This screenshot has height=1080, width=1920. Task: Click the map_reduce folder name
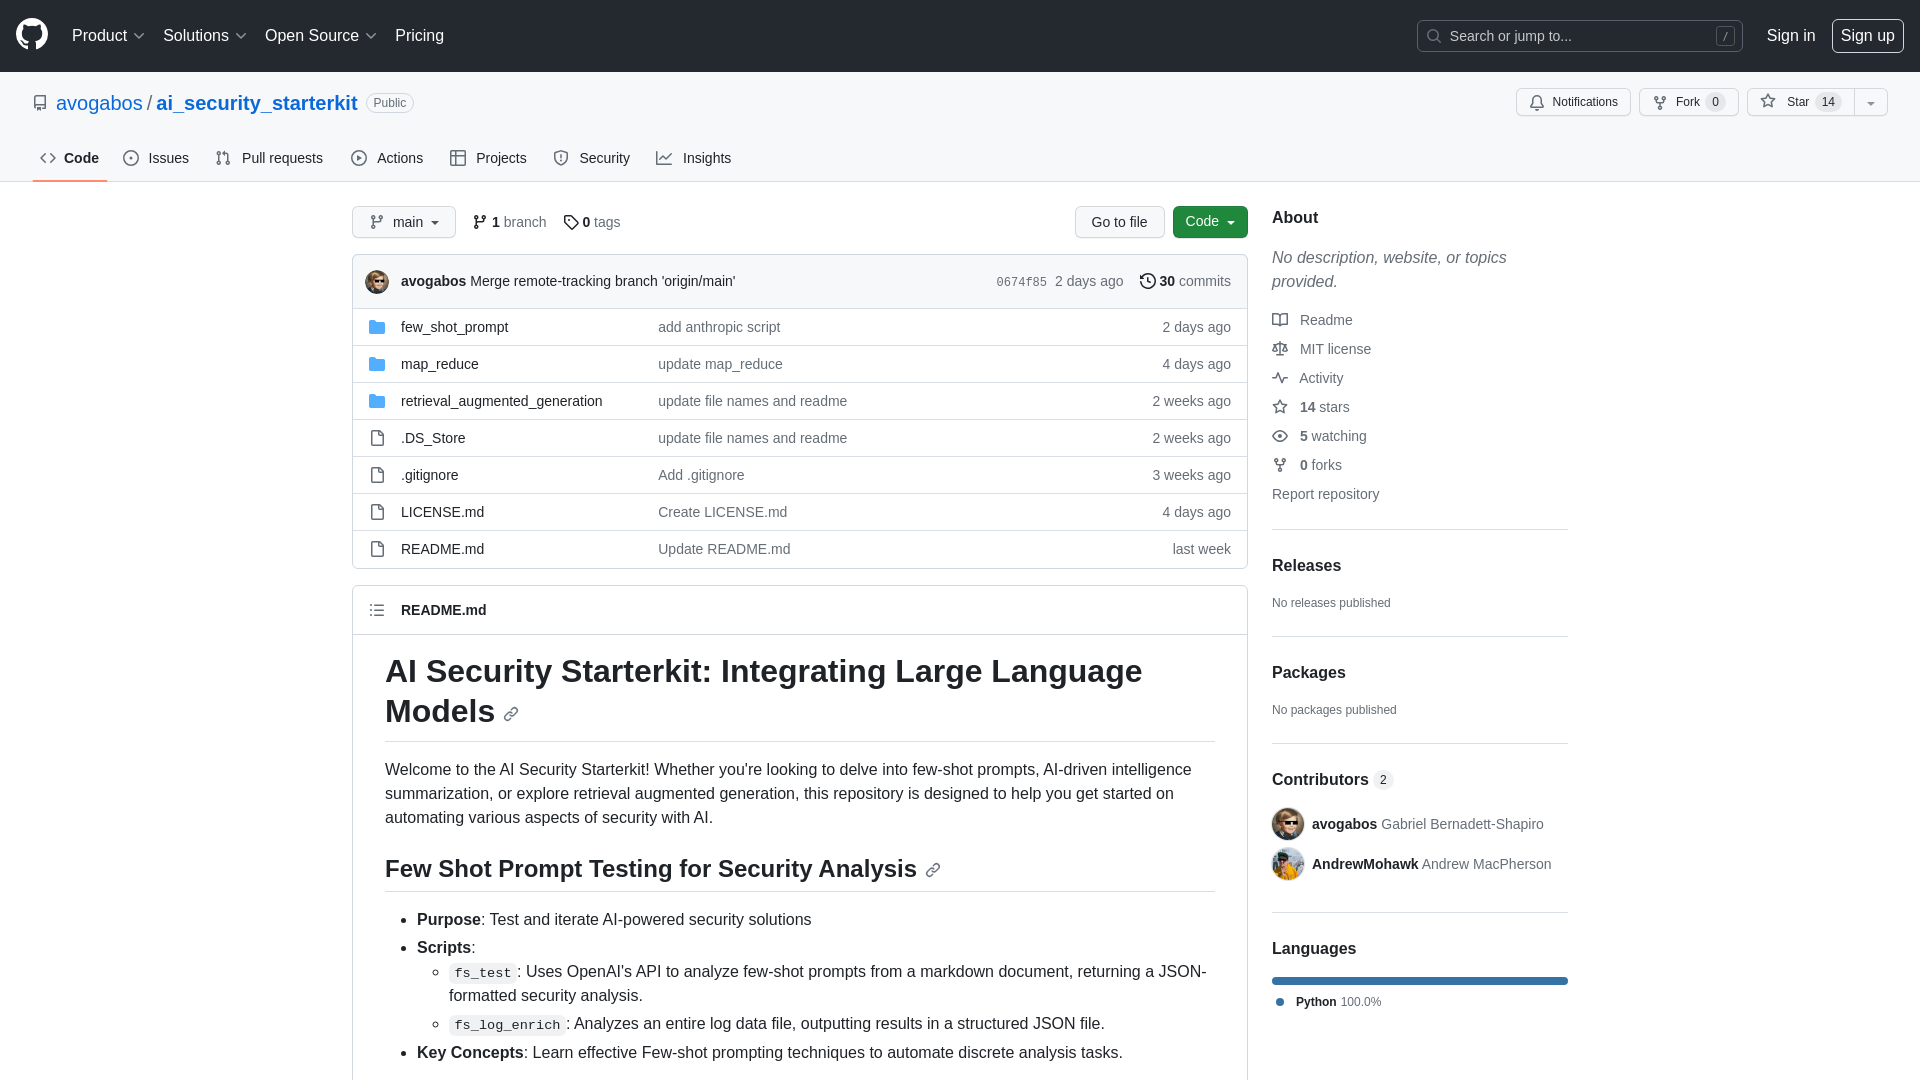coord(440,364)
